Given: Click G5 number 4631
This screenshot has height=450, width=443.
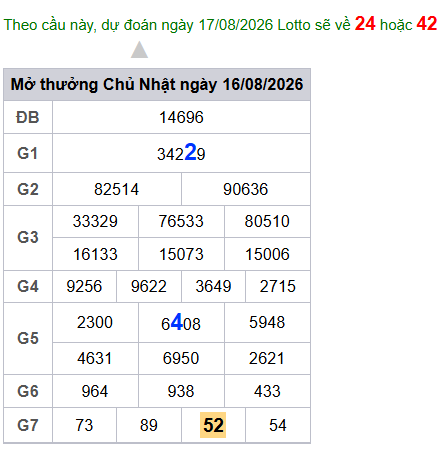Looking at the screenshot, I should point(95,359).
